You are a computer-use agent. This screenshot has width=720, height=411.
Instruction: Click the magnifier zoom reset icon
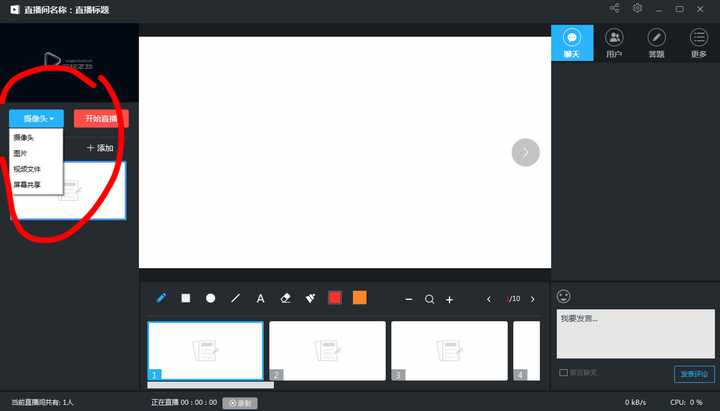[x=429, y=299]
